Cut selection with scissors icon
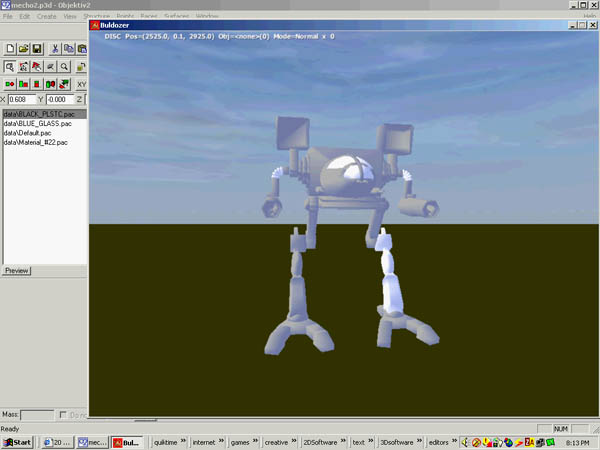This screenshot has width=600, height=450. click(x=55, y=49)
